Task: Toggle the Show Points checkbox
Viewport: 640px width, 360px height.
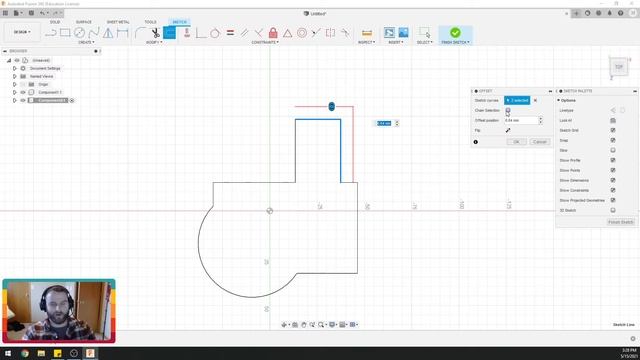Action: point(613,170)
